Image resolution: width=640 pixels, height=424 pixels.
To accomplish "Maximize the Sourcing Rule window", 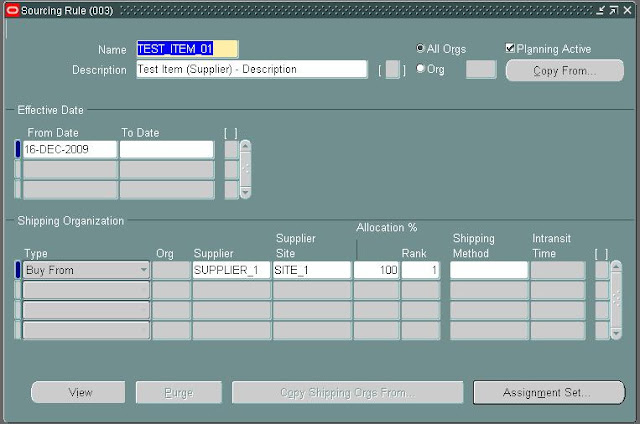I will coord(613,10).
